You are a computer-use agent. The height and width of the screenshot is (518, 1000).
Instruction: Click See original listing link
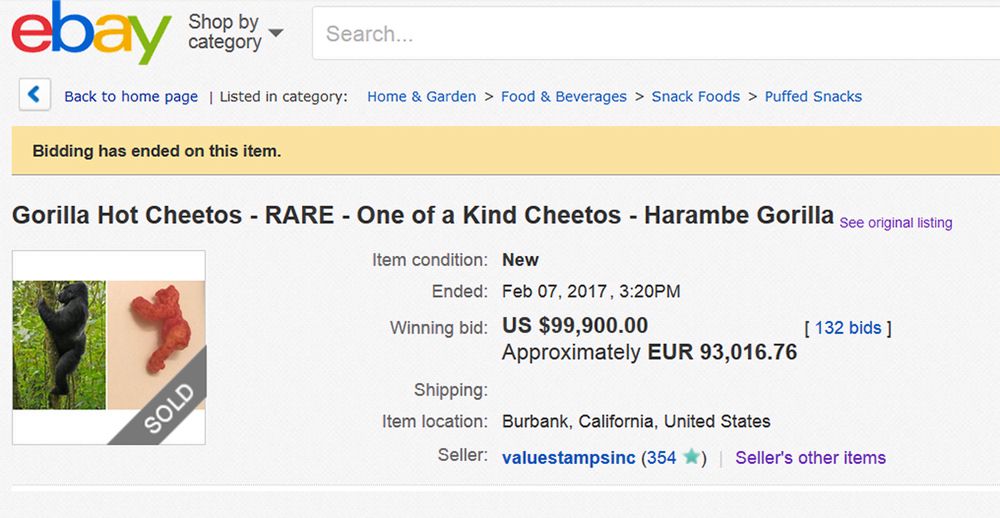(x=896, y=223)
